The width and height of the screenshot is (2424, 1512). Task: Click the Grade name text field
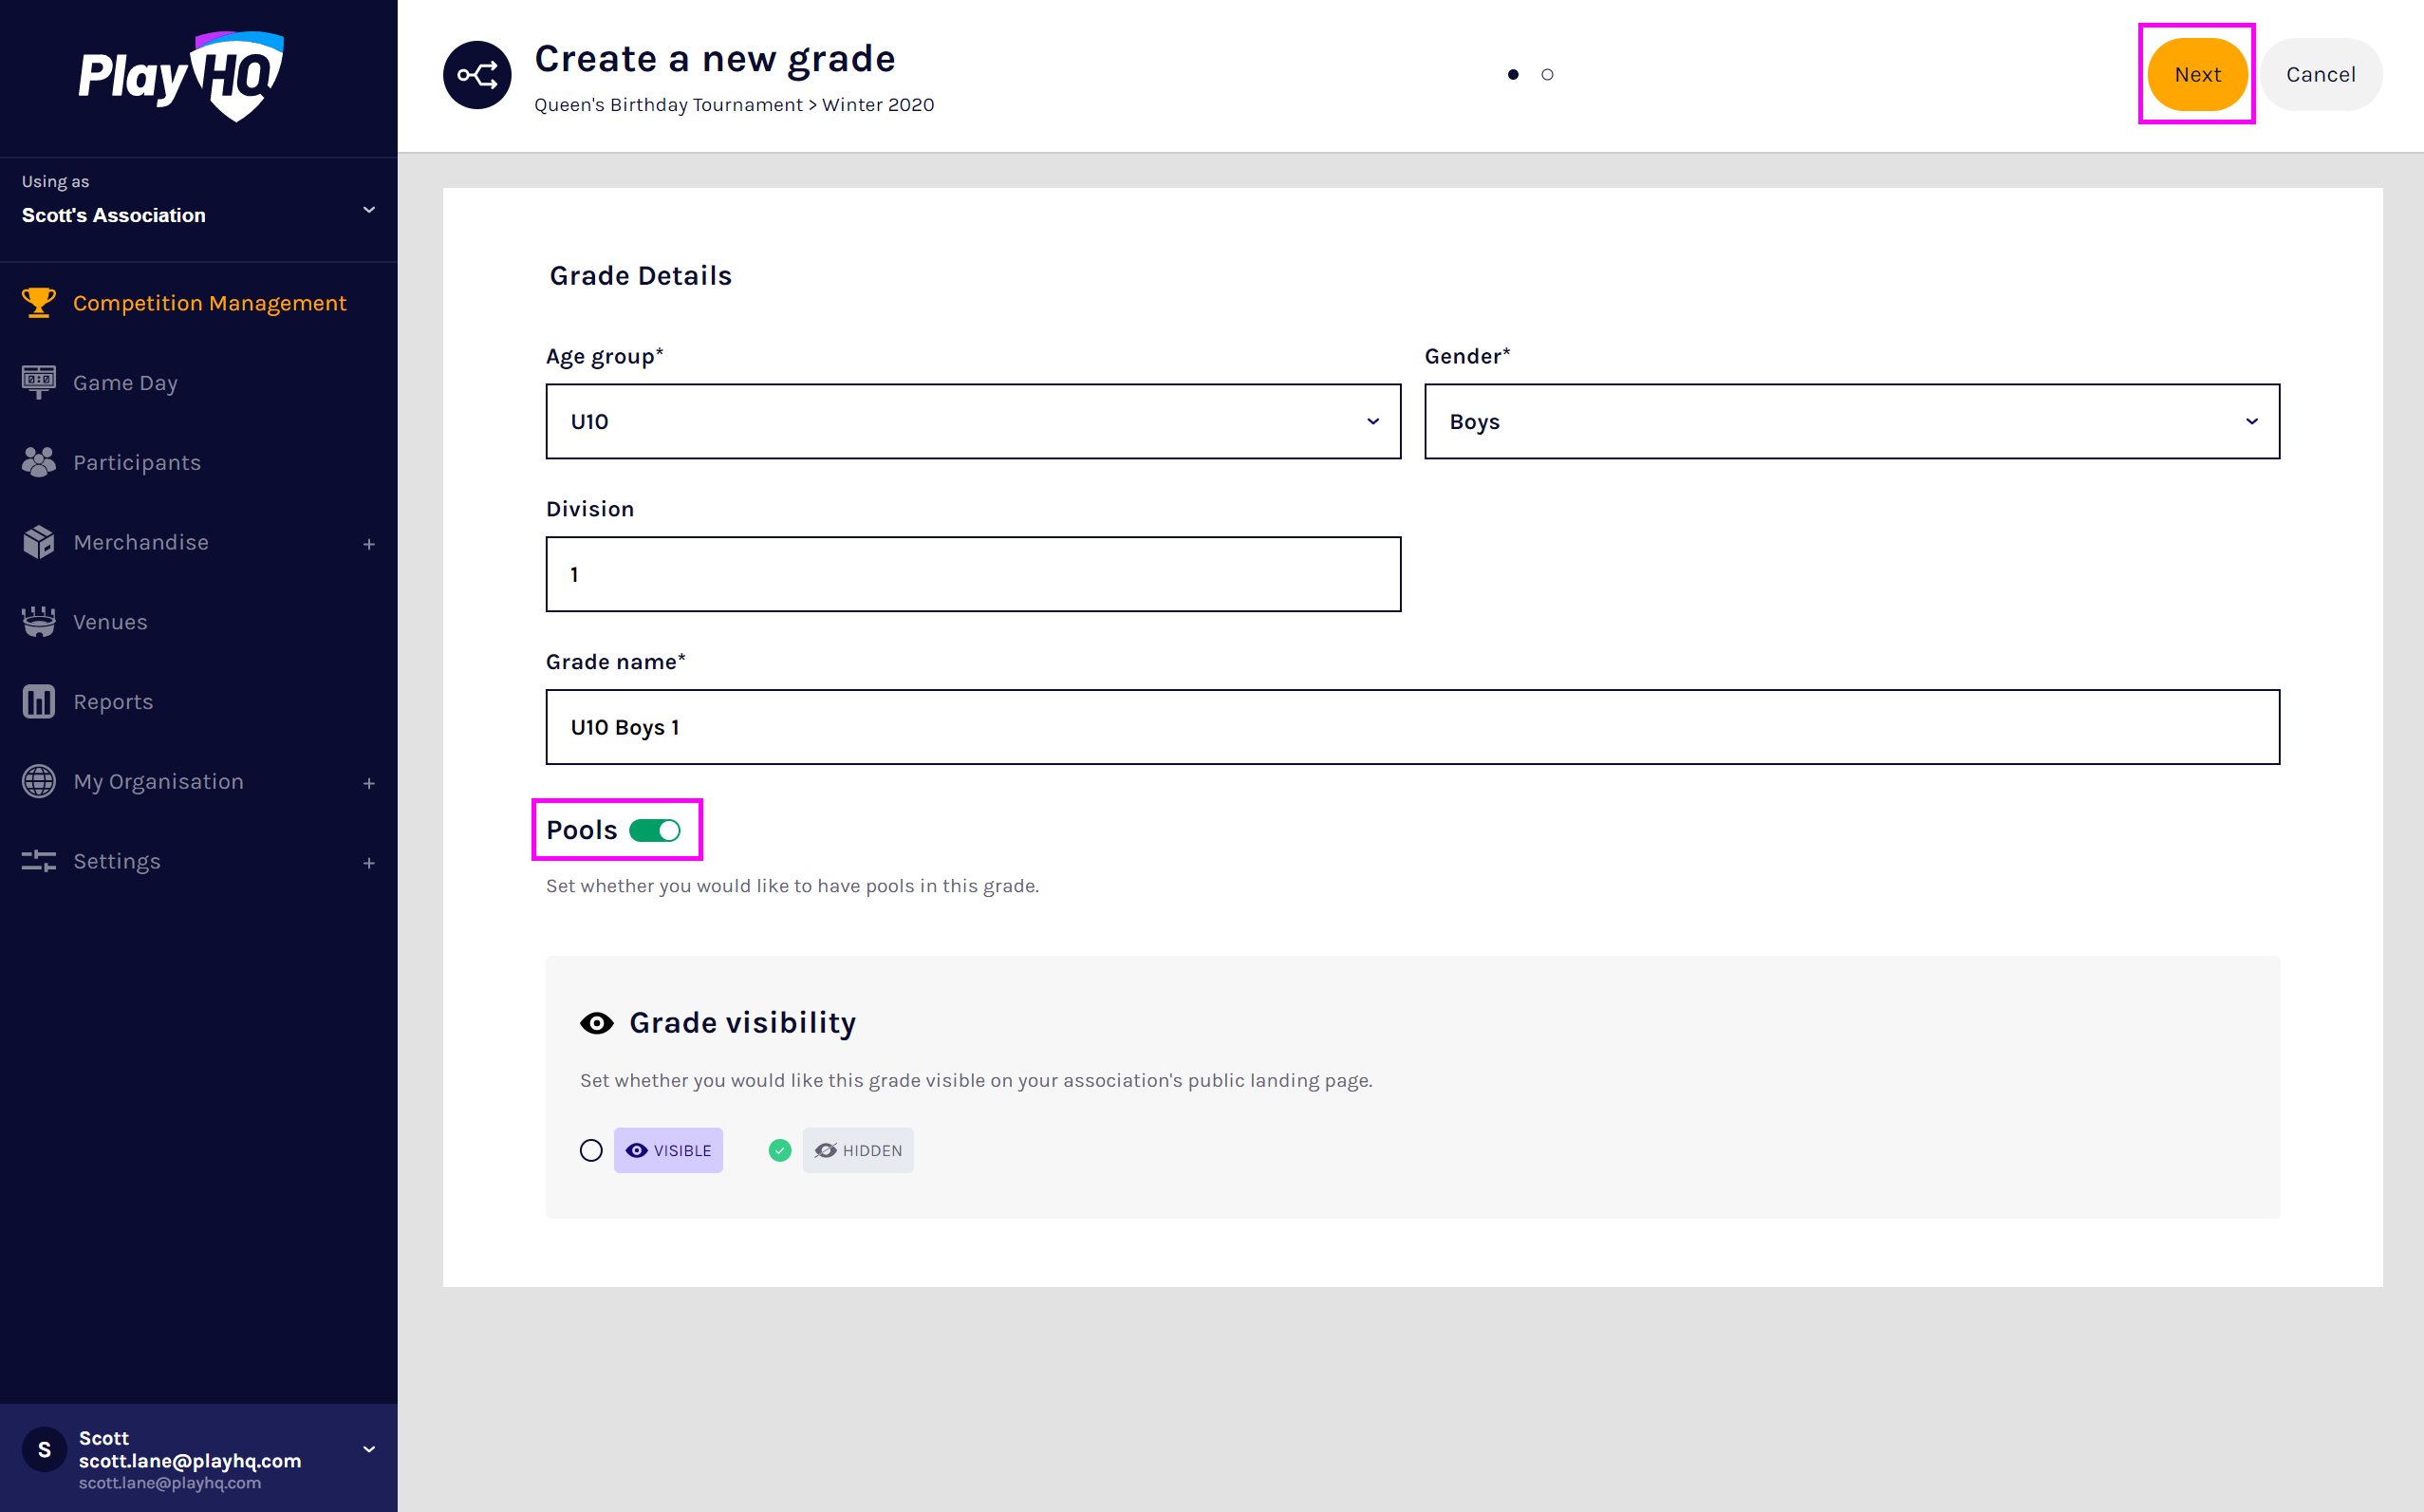coord(1412,727)
